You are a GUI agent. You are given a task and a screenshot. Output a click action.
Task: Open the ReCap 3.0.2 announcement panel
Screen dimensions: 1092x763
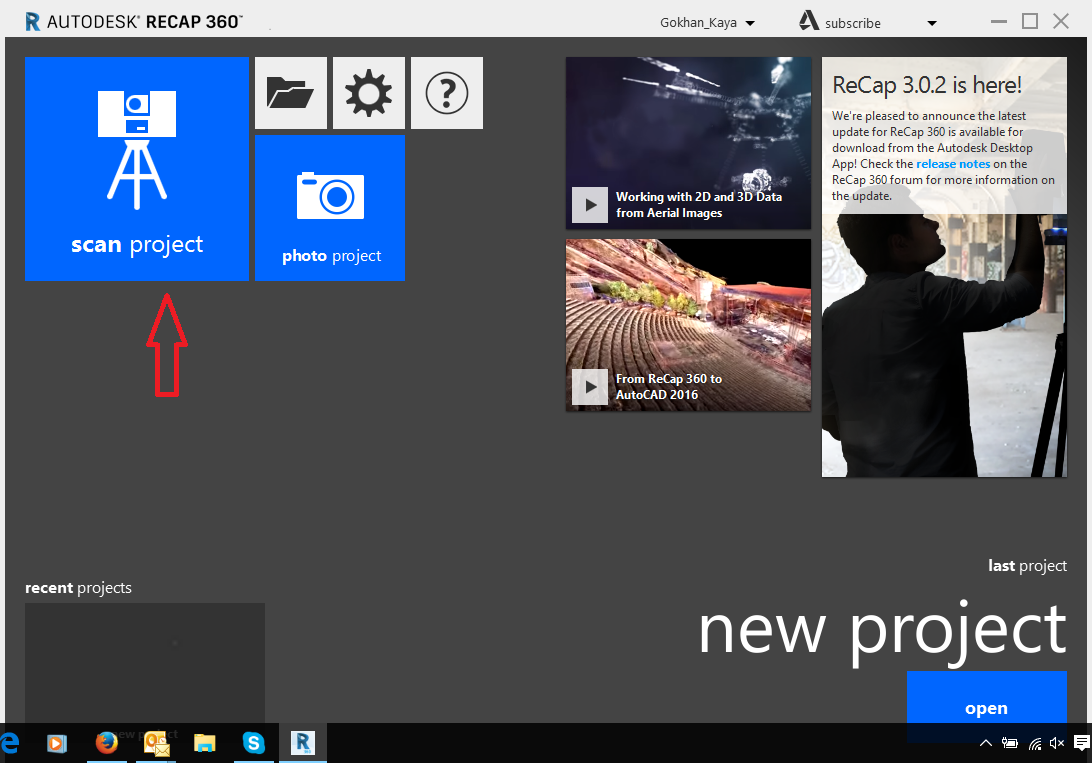coord(944,267)
